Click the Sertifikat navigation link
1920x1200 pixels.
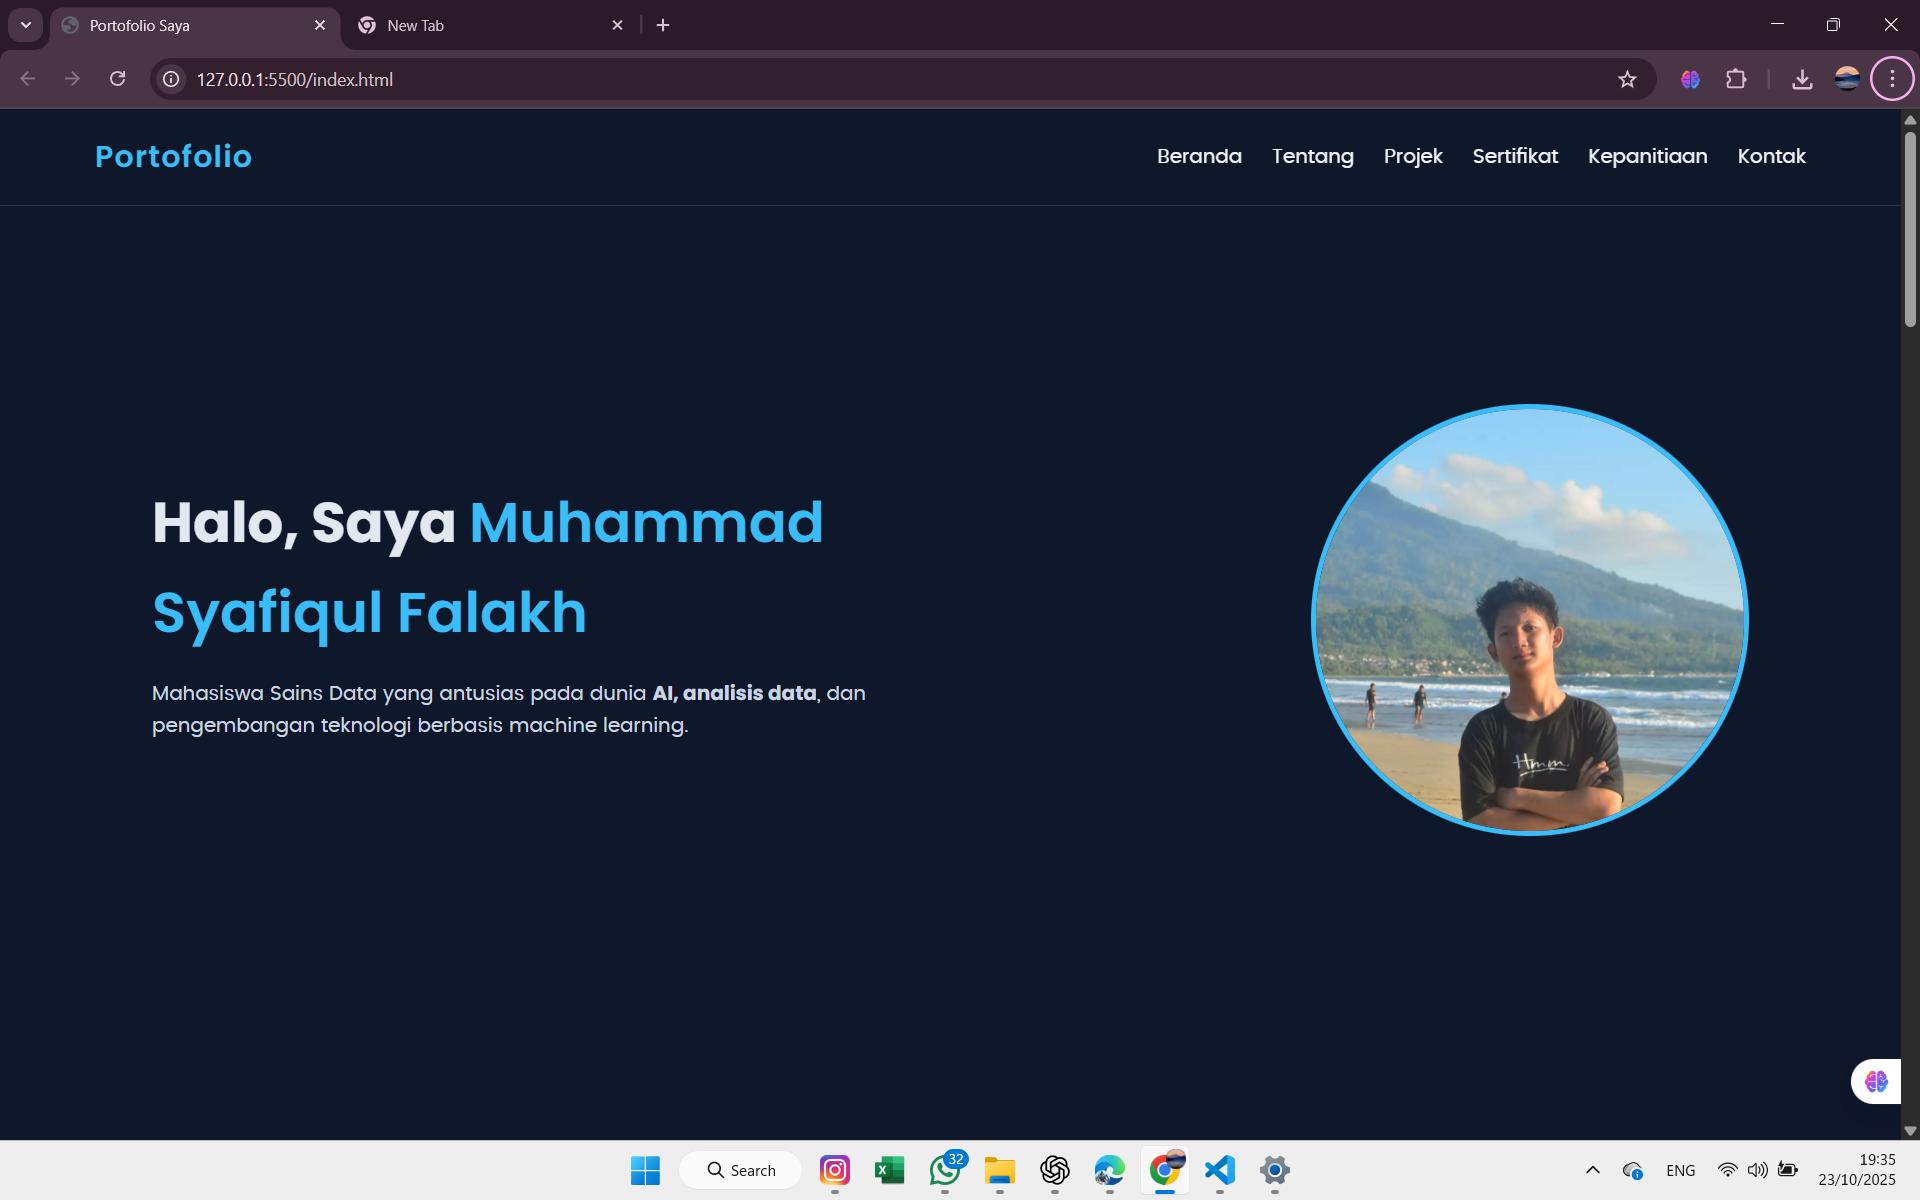[x=1515, y=156]
